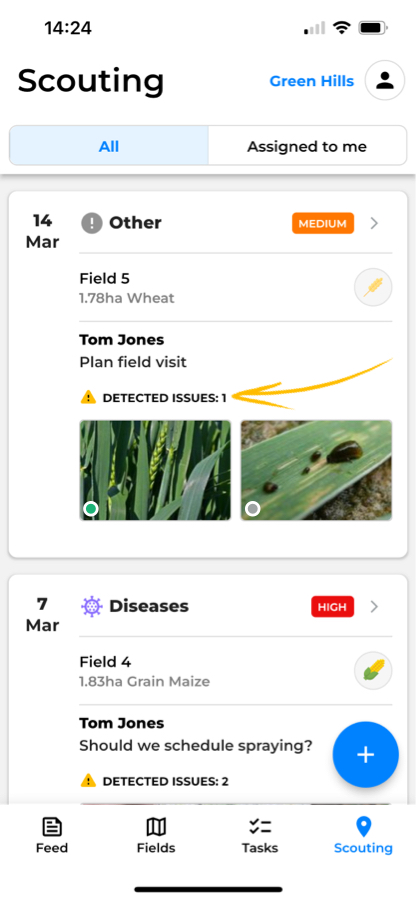Viewport: 416px width, 900px height.
Task: Select the green status dot on wheat photo
Action: 91,509
